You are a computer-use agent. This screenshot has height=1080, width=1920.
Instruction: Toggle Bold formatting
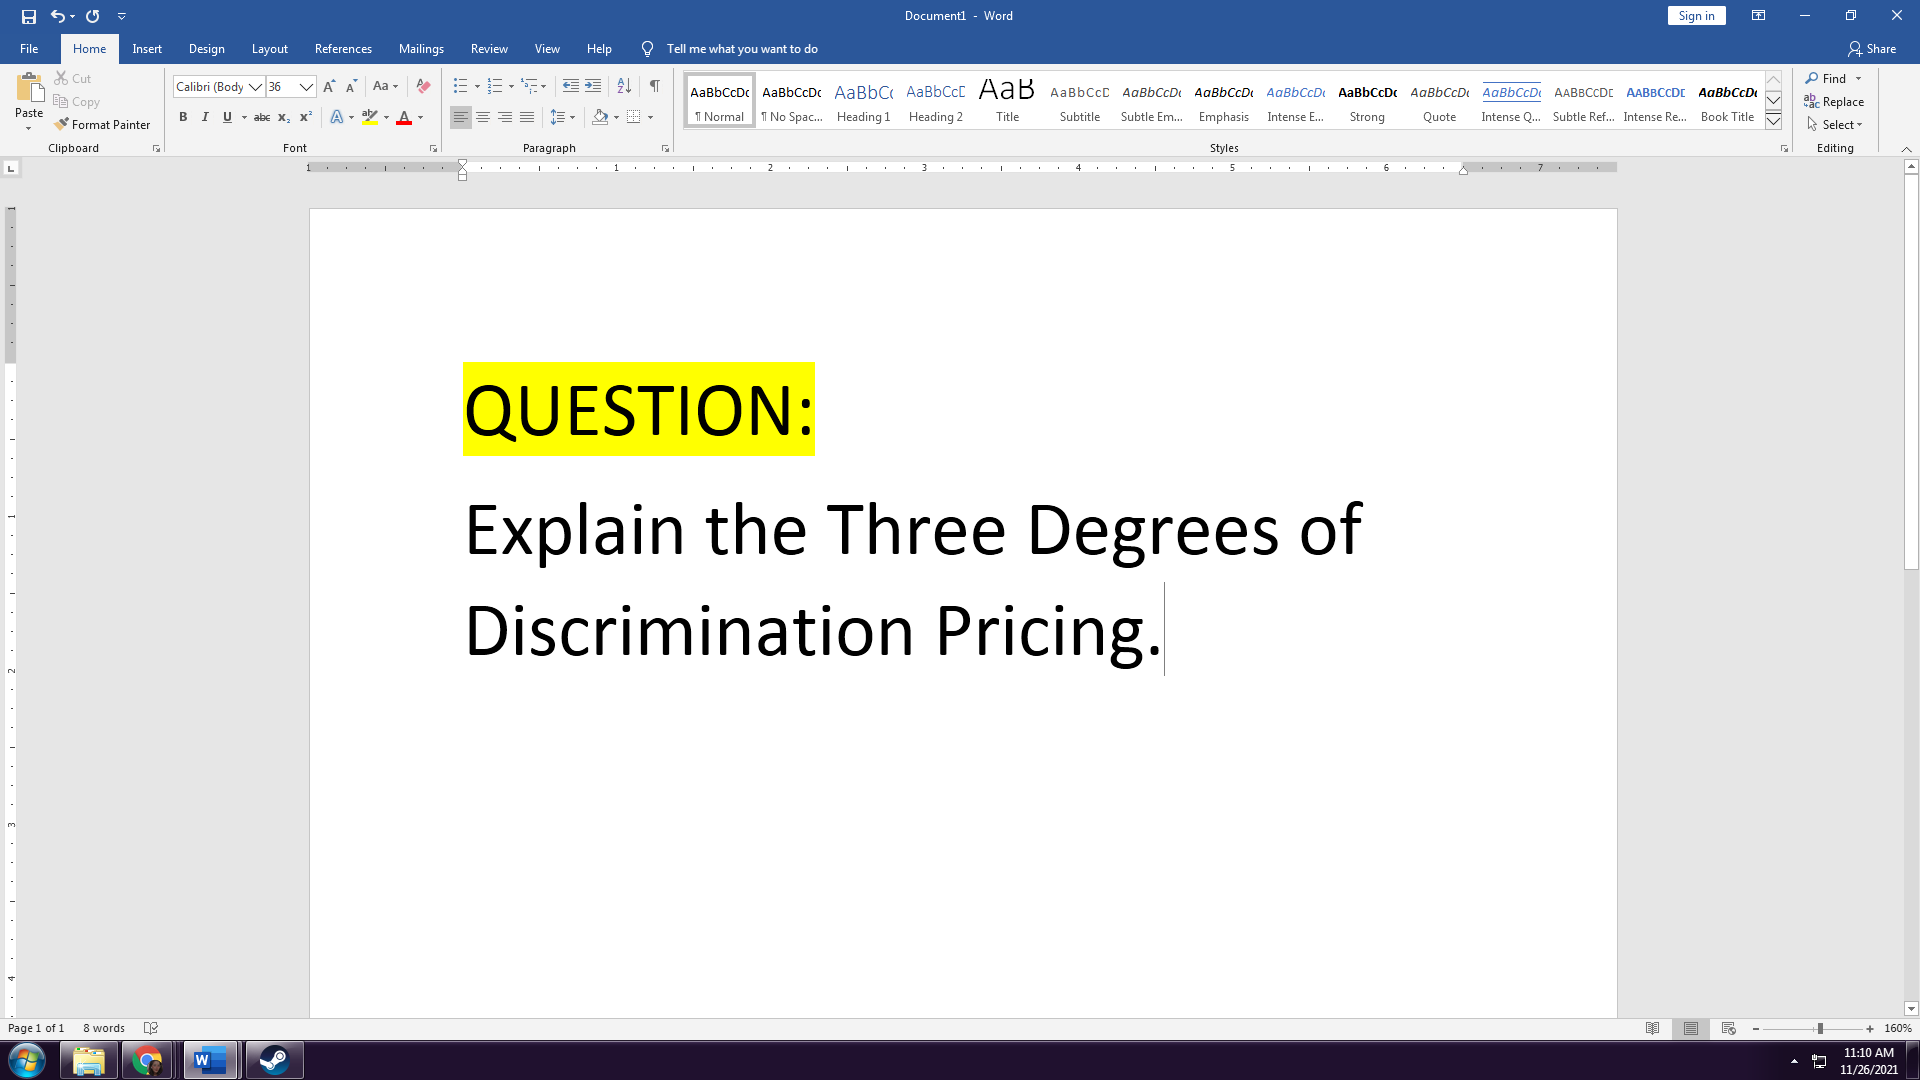click(183, 118)
